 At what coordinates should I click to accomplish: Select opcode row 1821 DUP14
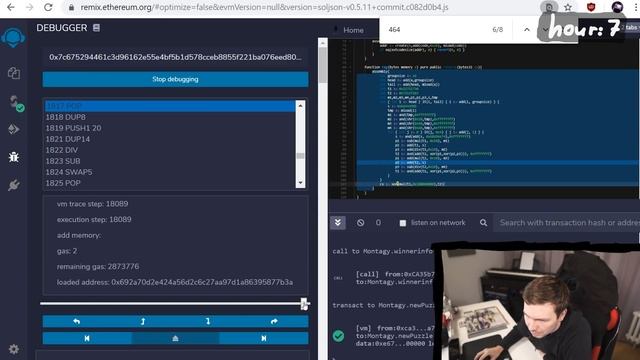pyautogui.click(x=169, y=139)
